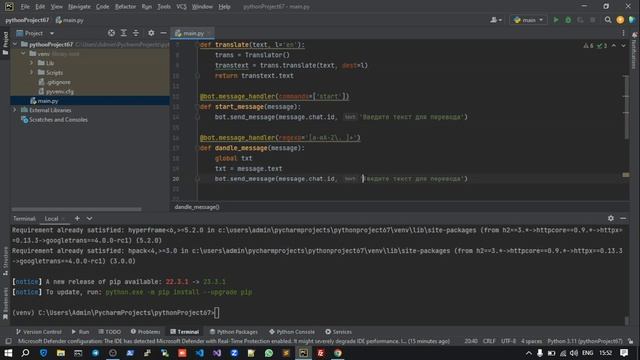Click the UTF-8 encoding status widget

point(508,341)
